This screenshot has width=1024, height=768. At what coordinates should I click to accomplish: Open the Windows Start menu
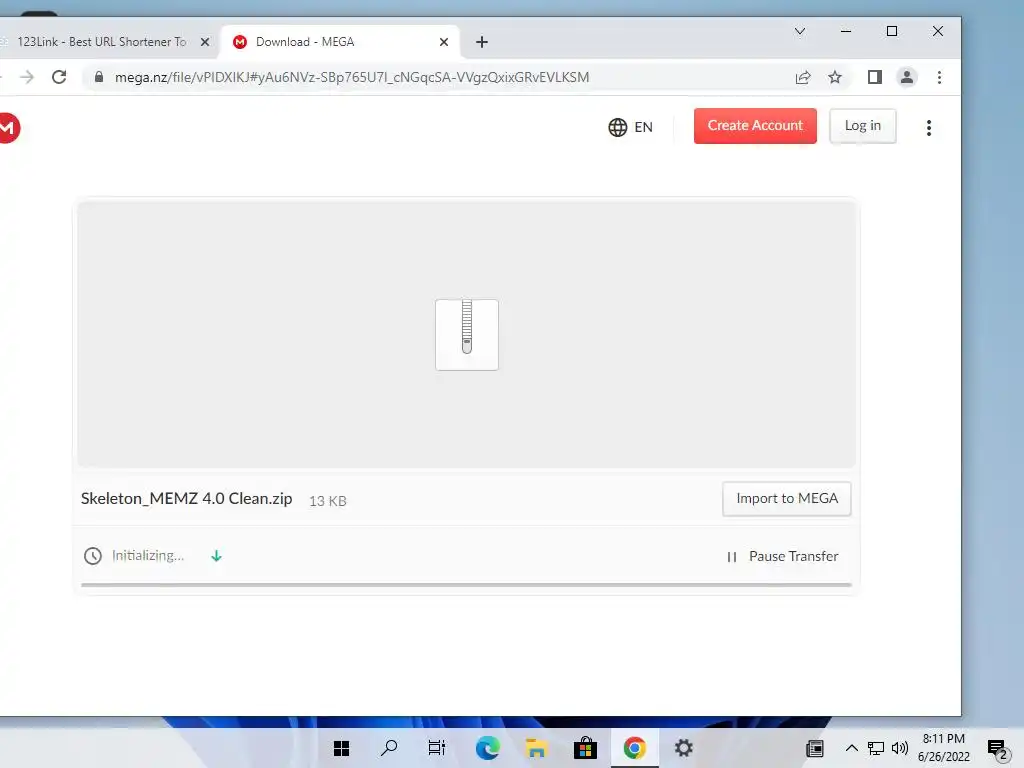point(341,748)
